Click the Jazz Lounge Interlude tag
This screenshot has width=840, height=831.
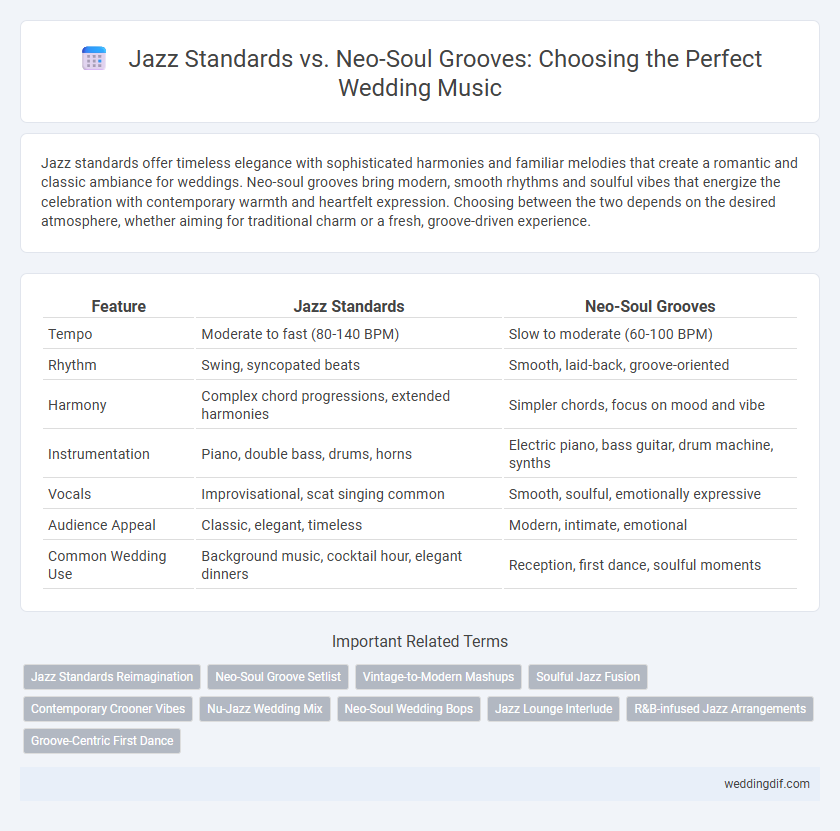pyautogui.click(x=553, y=709)
